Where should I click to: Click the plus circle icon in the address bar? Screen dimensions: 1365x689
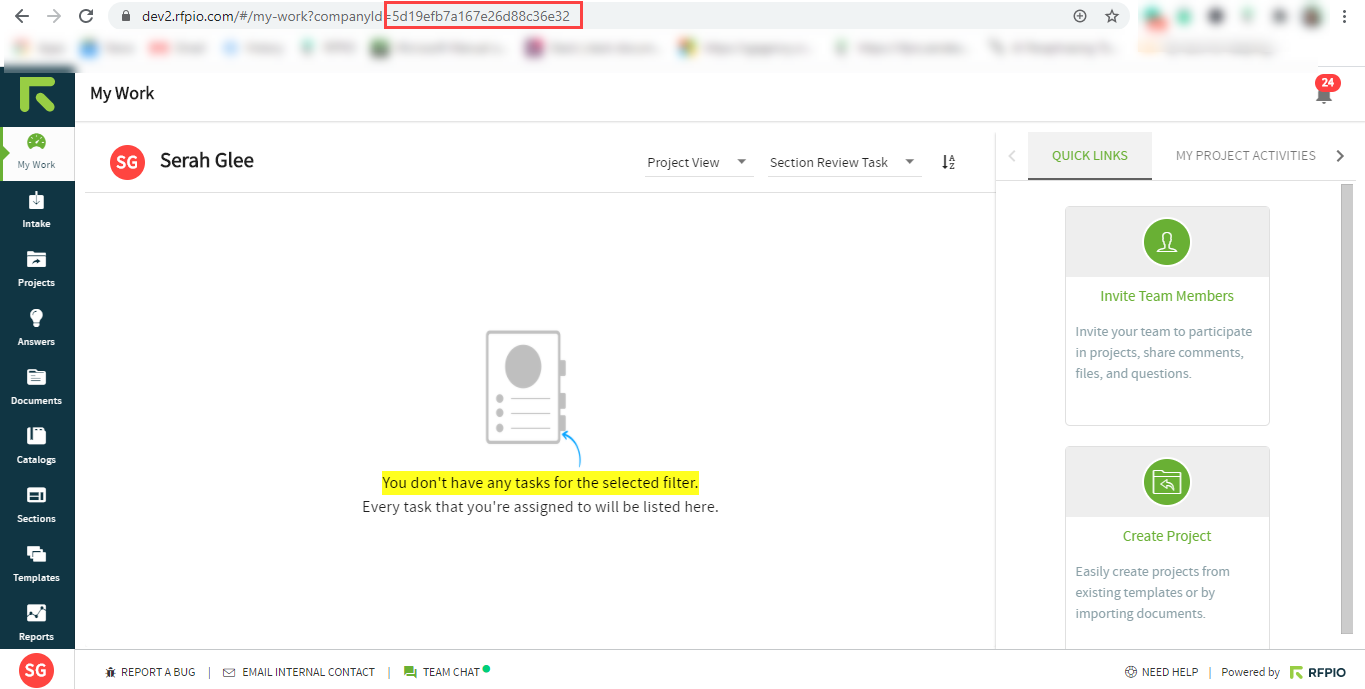point(1080,16)
